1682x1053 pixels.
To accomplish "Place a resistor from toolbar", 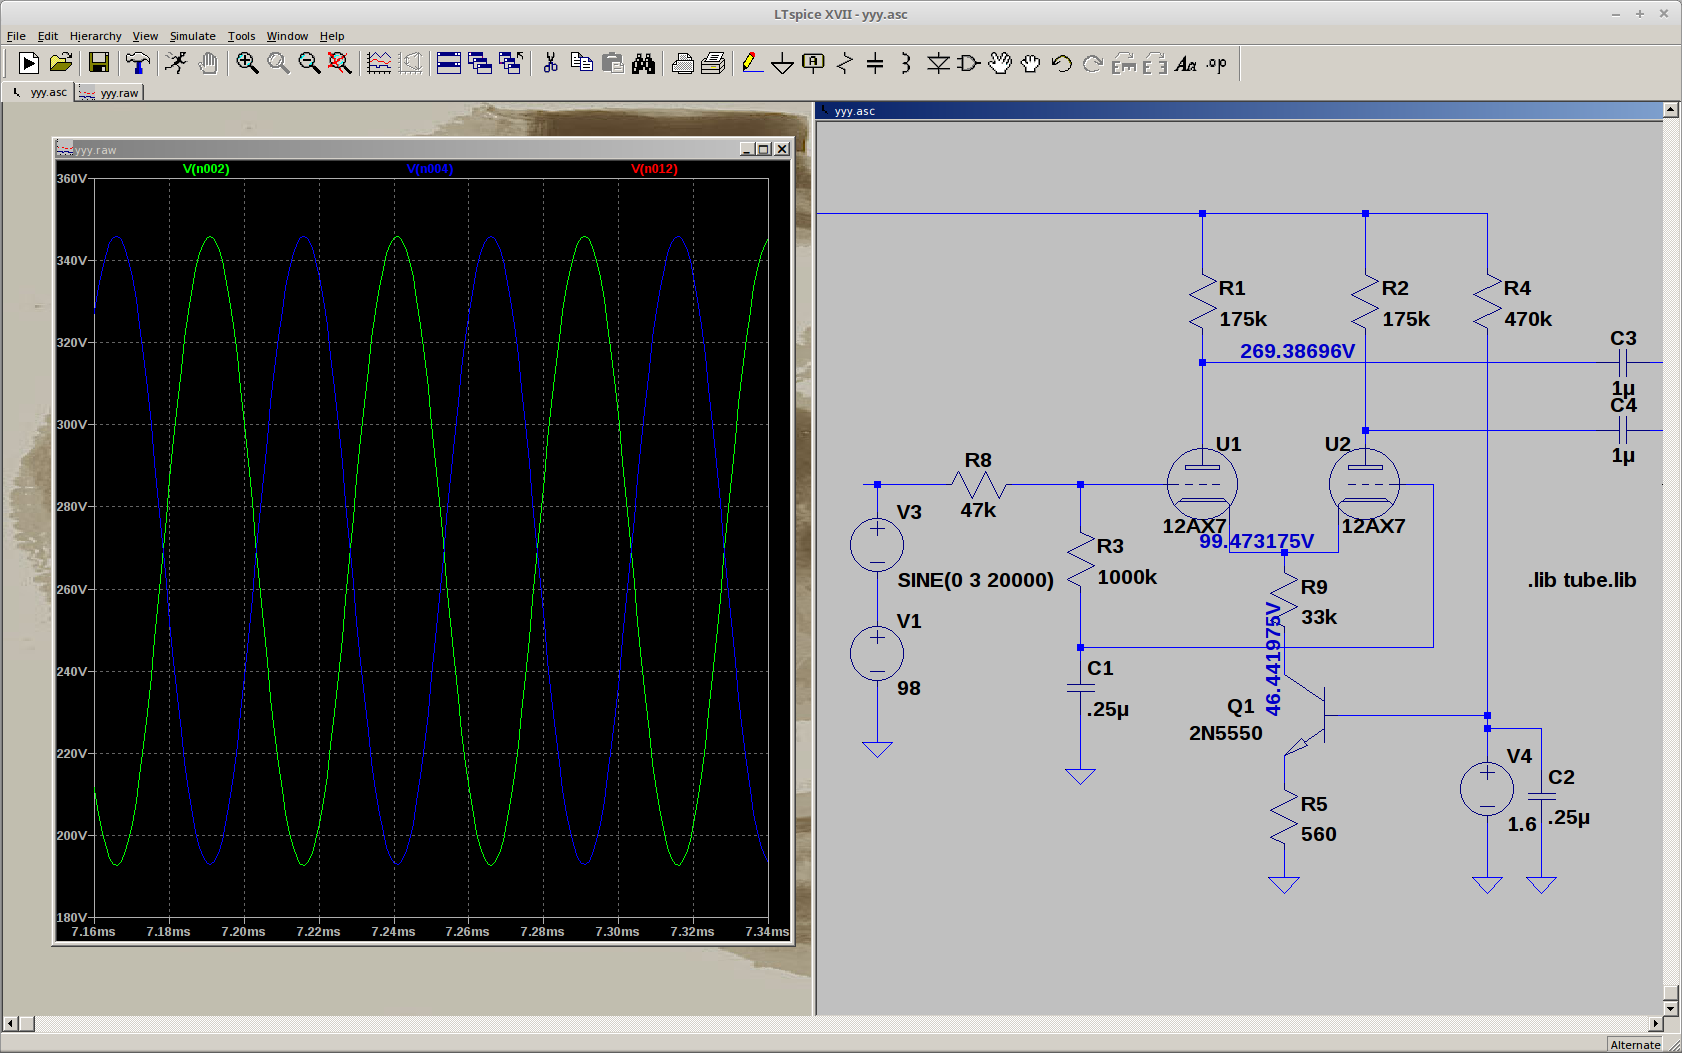I will click(845, 63).
